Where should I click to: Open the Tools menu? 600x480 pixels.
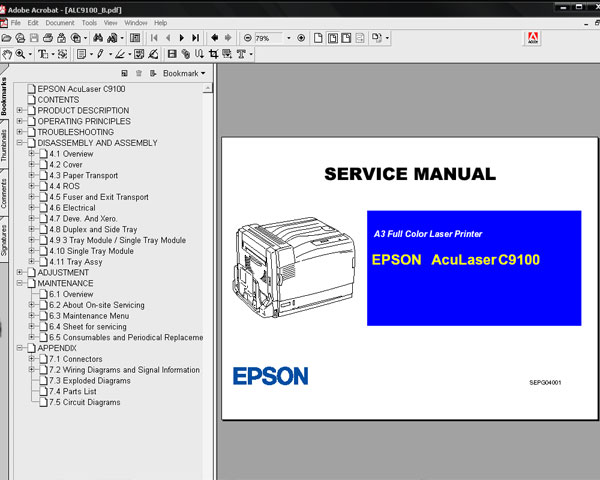point(89,23)
